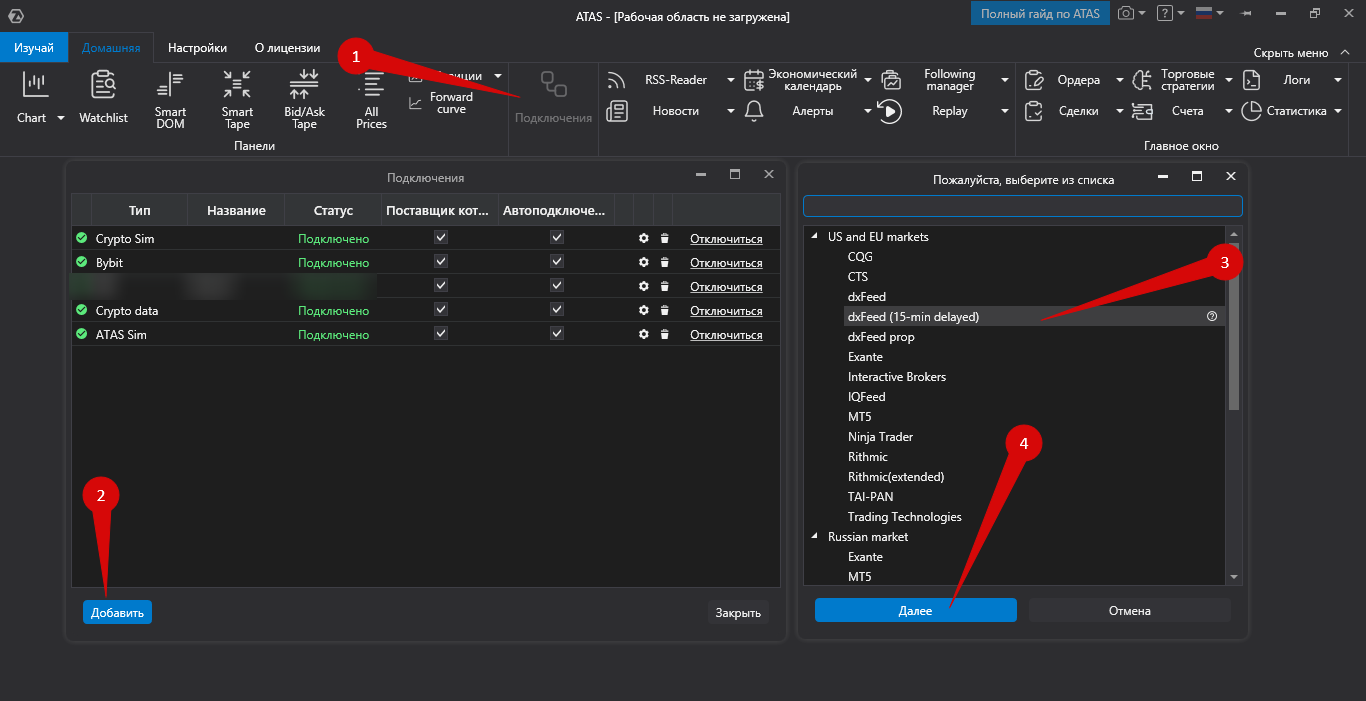Open Полный гайд по ATAS
The width and height of the screenshot is (1366, 701).
(1040, 13)
